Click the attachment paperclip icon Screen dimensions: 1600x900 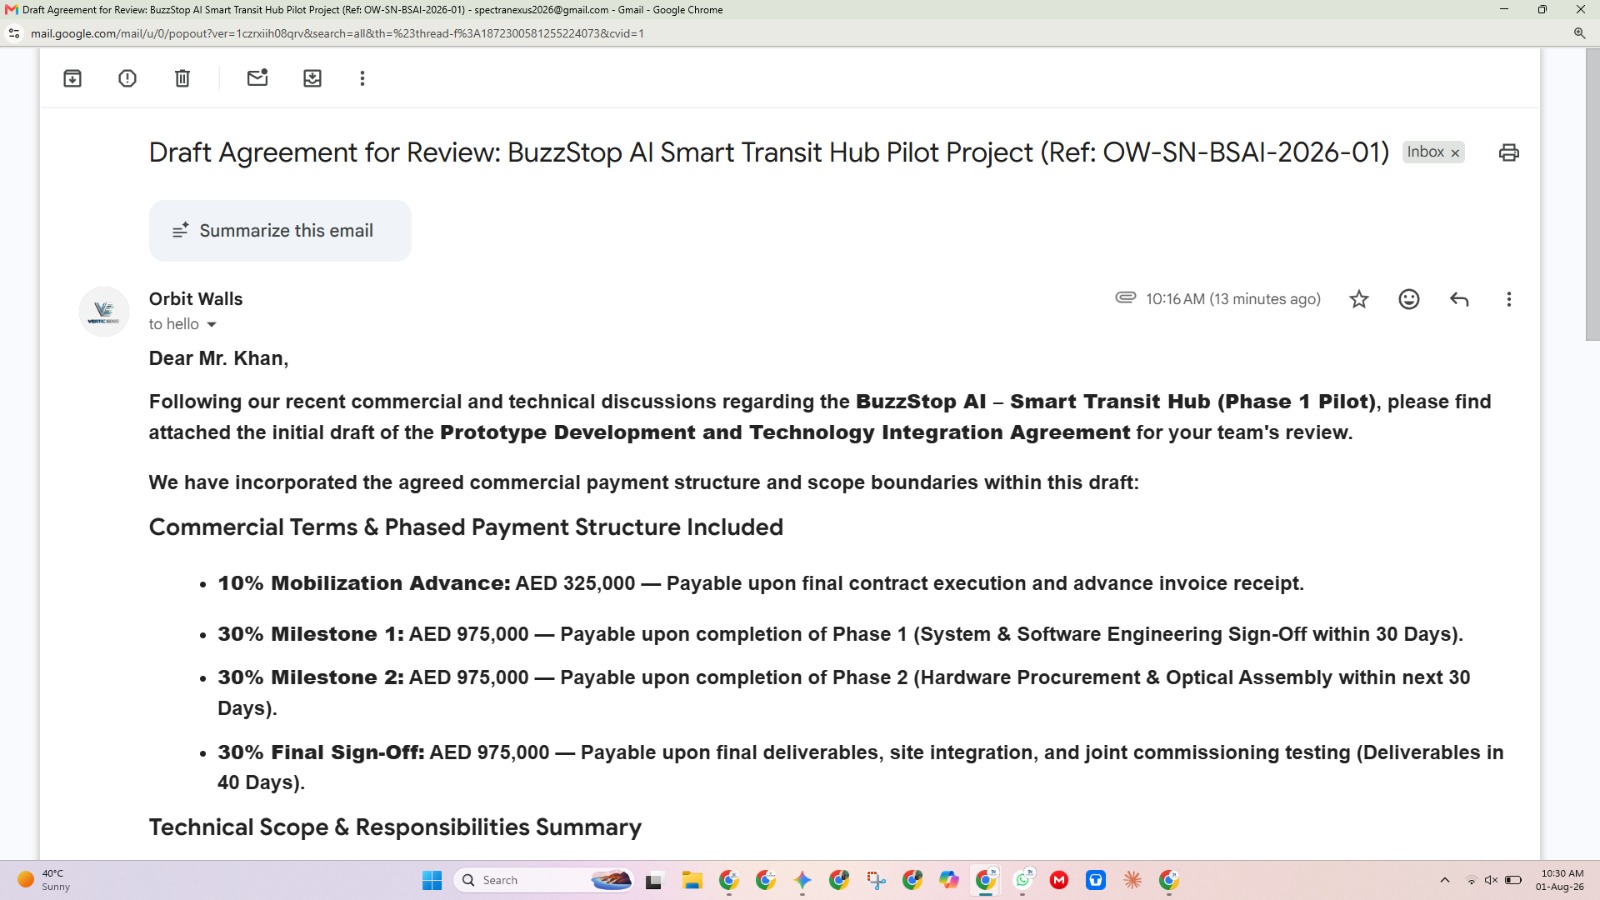pos(1126,298)
